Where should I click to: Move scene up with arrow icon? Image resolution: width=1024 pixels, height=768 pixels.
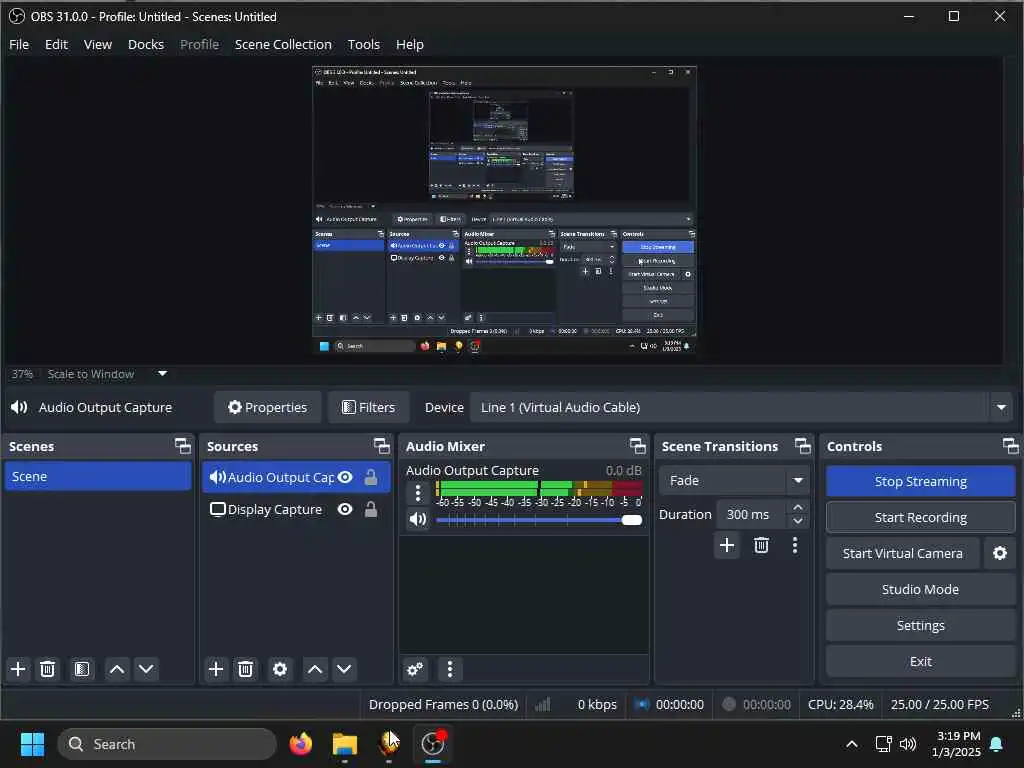click(x=117, y=669)
